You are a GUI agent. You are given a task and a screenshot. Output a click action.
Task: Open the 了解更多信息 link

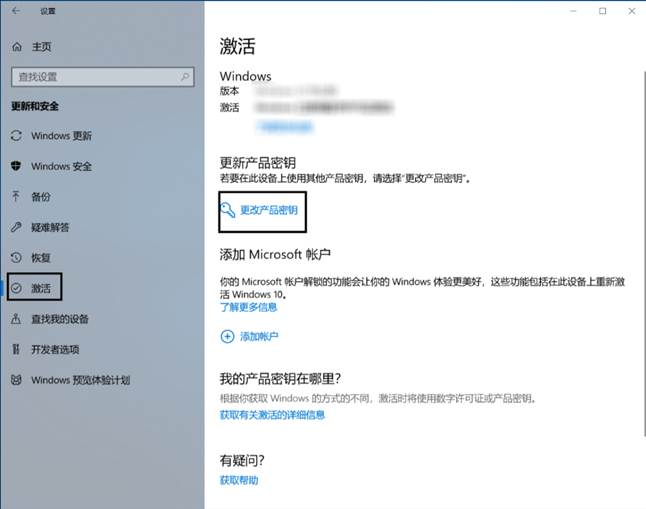[x=249, y=308]
